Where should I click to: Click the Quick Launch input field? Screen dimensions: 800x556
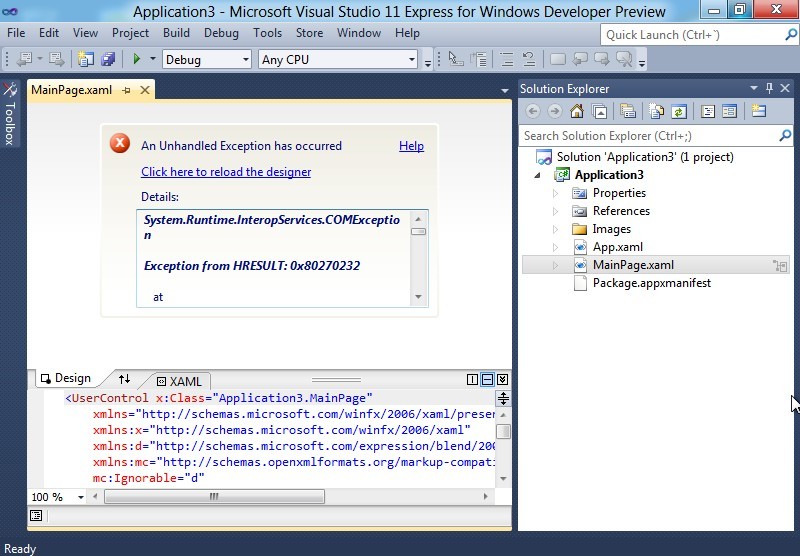[x=693, y=35]
